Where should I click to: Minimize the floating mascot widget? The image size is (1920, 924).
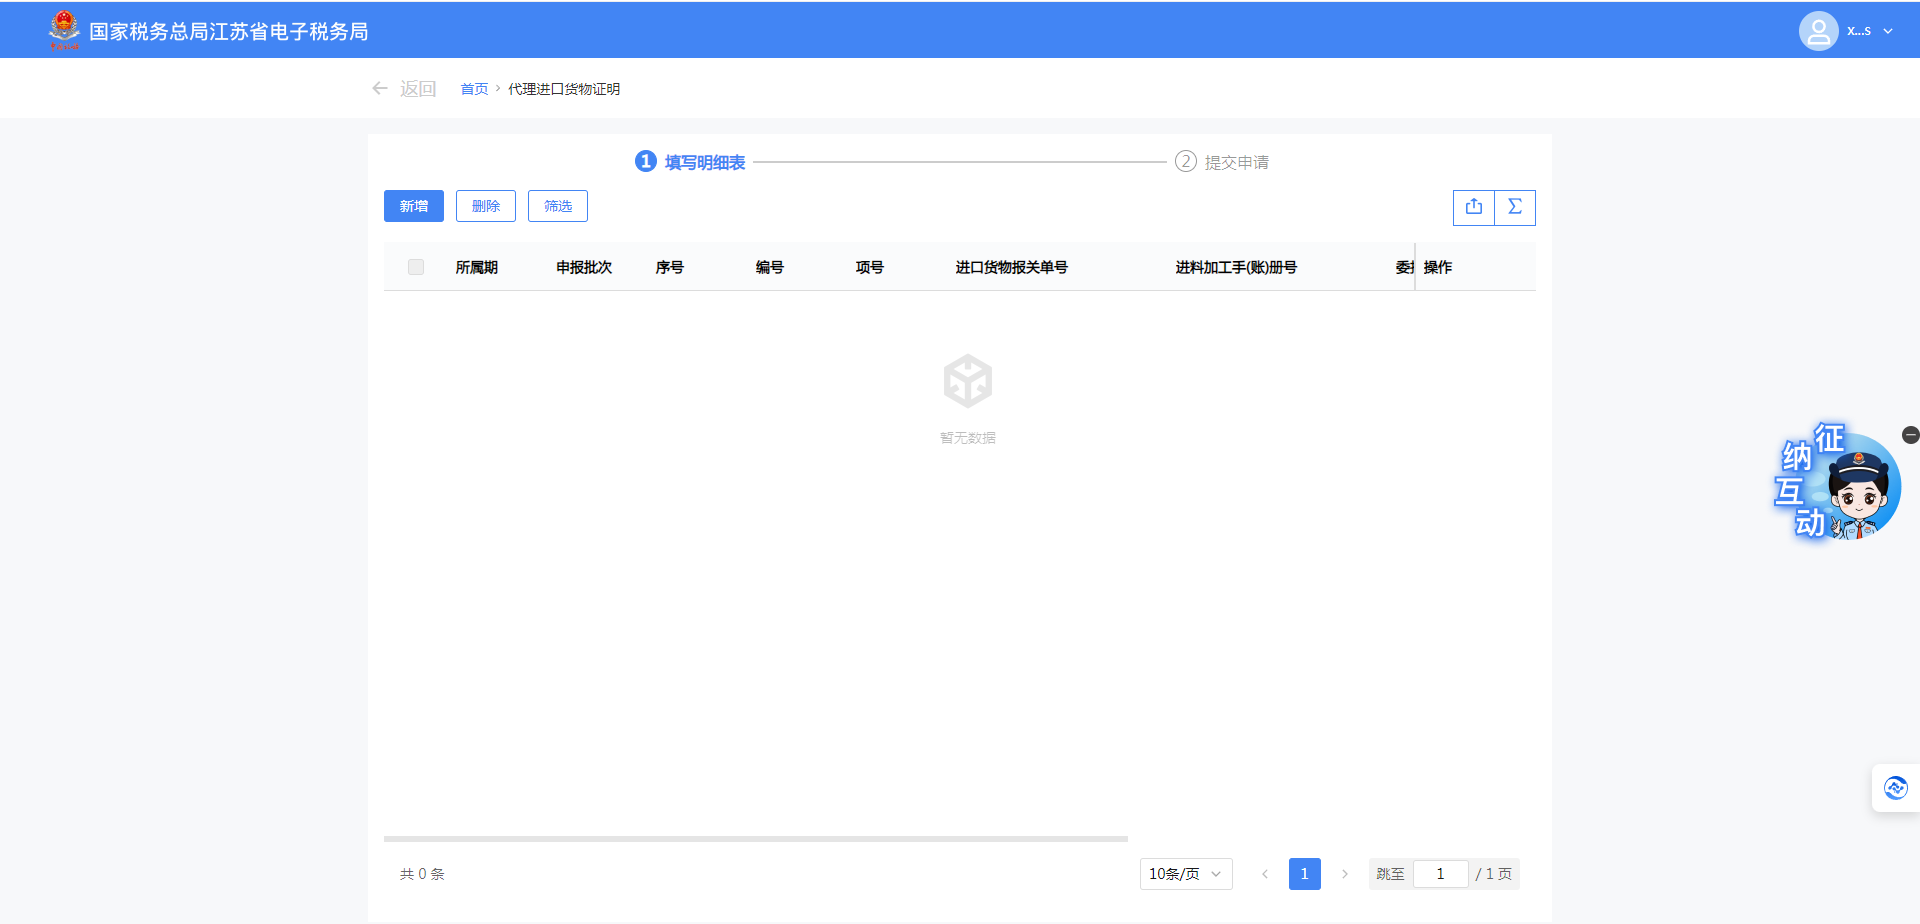point(1910,435)
